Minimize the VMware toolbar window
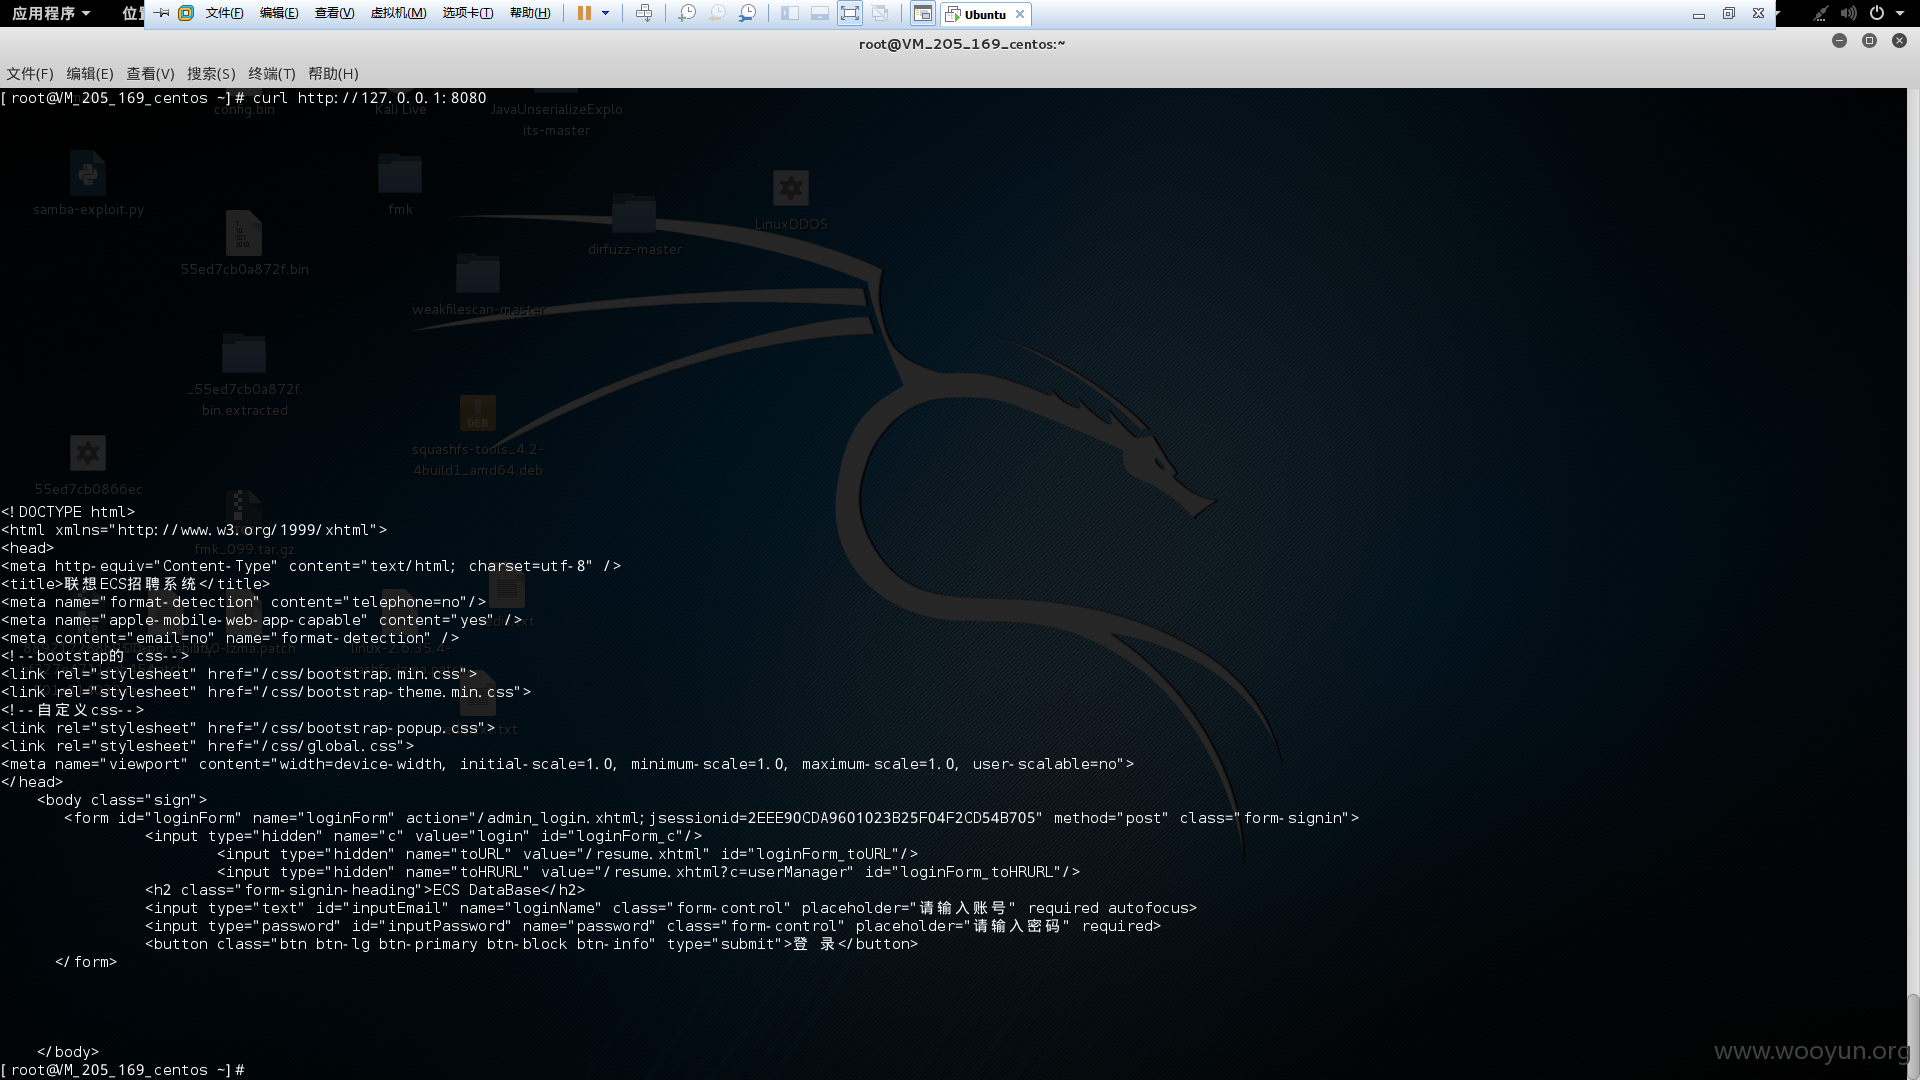Viewport: 1920px width, 1080px height. tap(1698, 14)
